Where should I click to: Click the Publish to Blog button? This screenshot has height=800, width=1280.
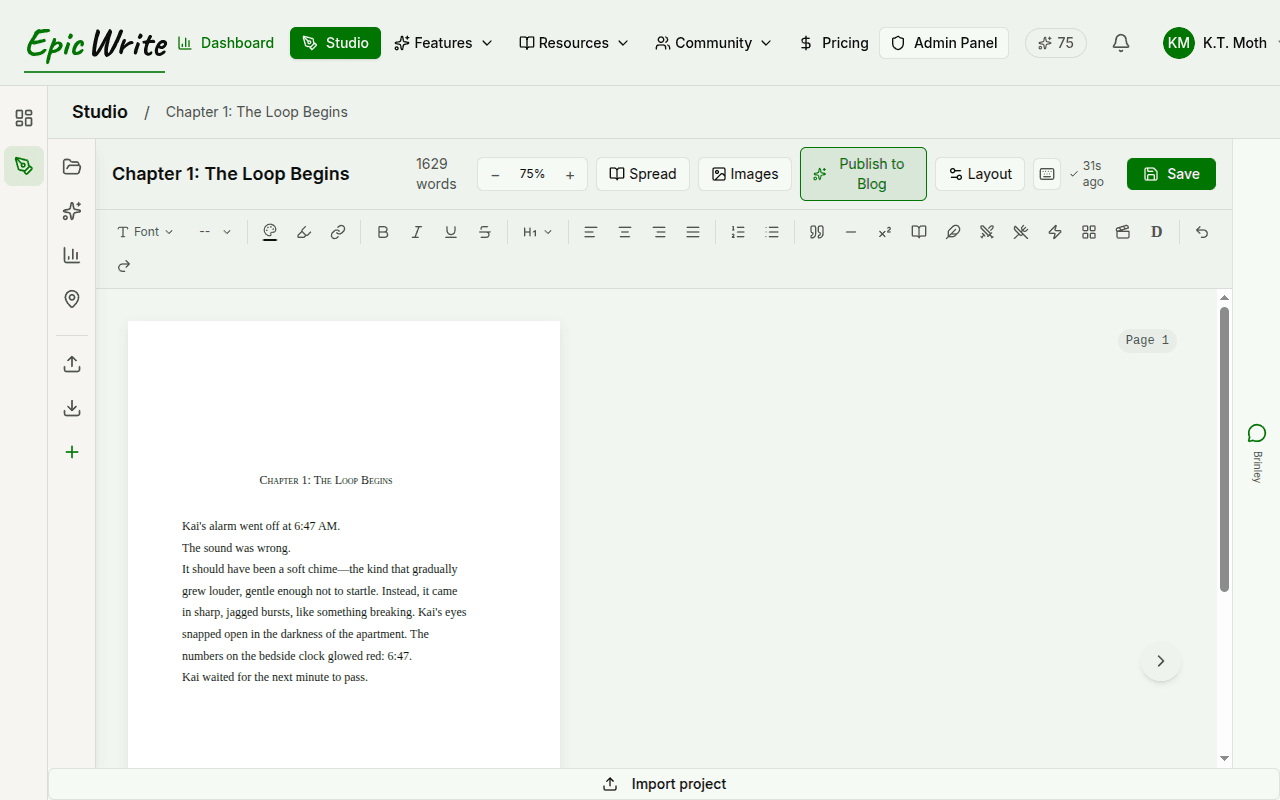pyautogui.click(x=863, y=173)
